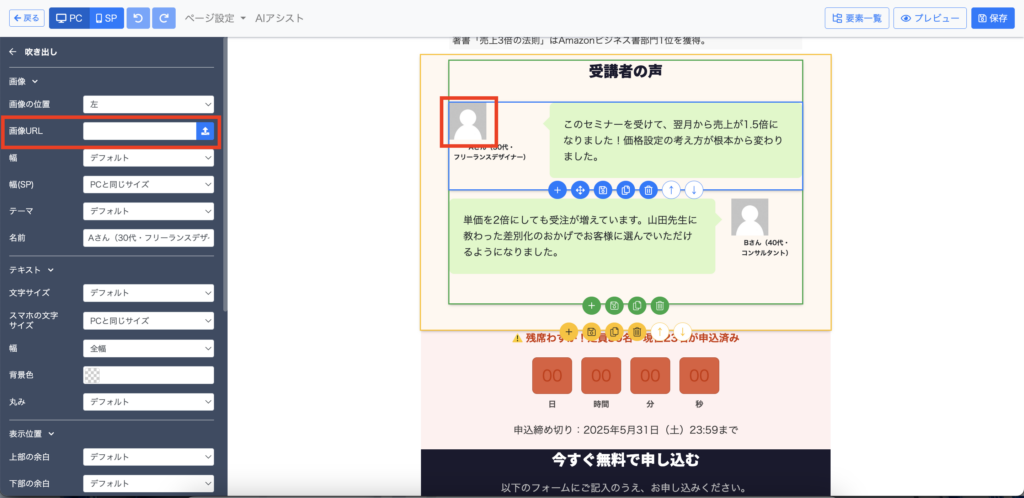Viewport: 1024px width, 498px height.
Task: Collapse the テキスト section
Action: click(31, 270)
